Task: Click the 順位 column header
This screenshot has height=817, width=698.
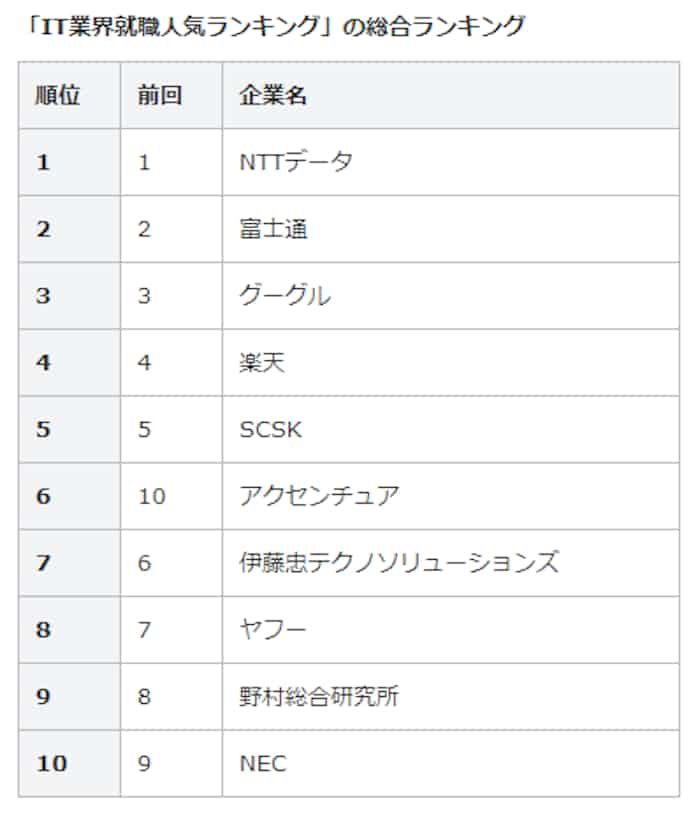Action: 57,95
